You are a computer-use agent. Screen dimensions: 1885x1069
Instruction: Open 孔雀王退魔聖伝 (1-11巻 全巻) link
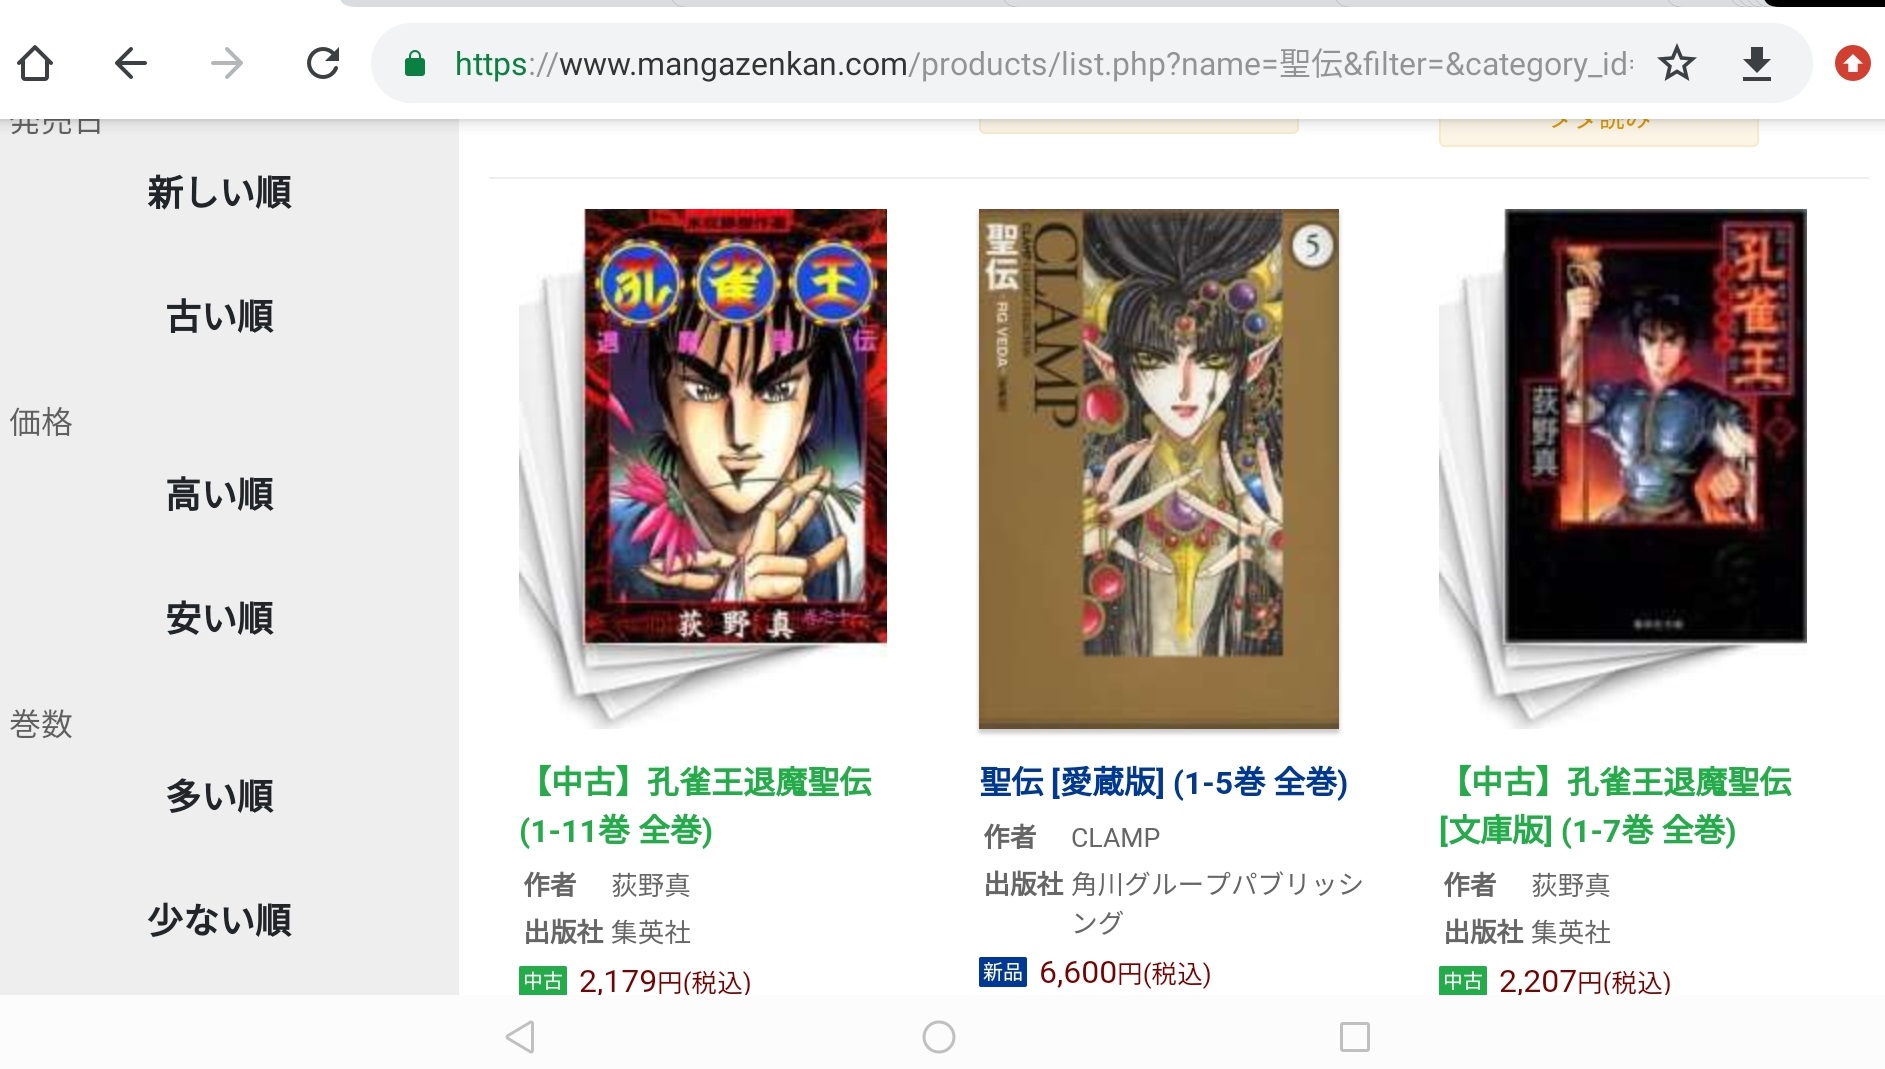[x=696, y=806]
